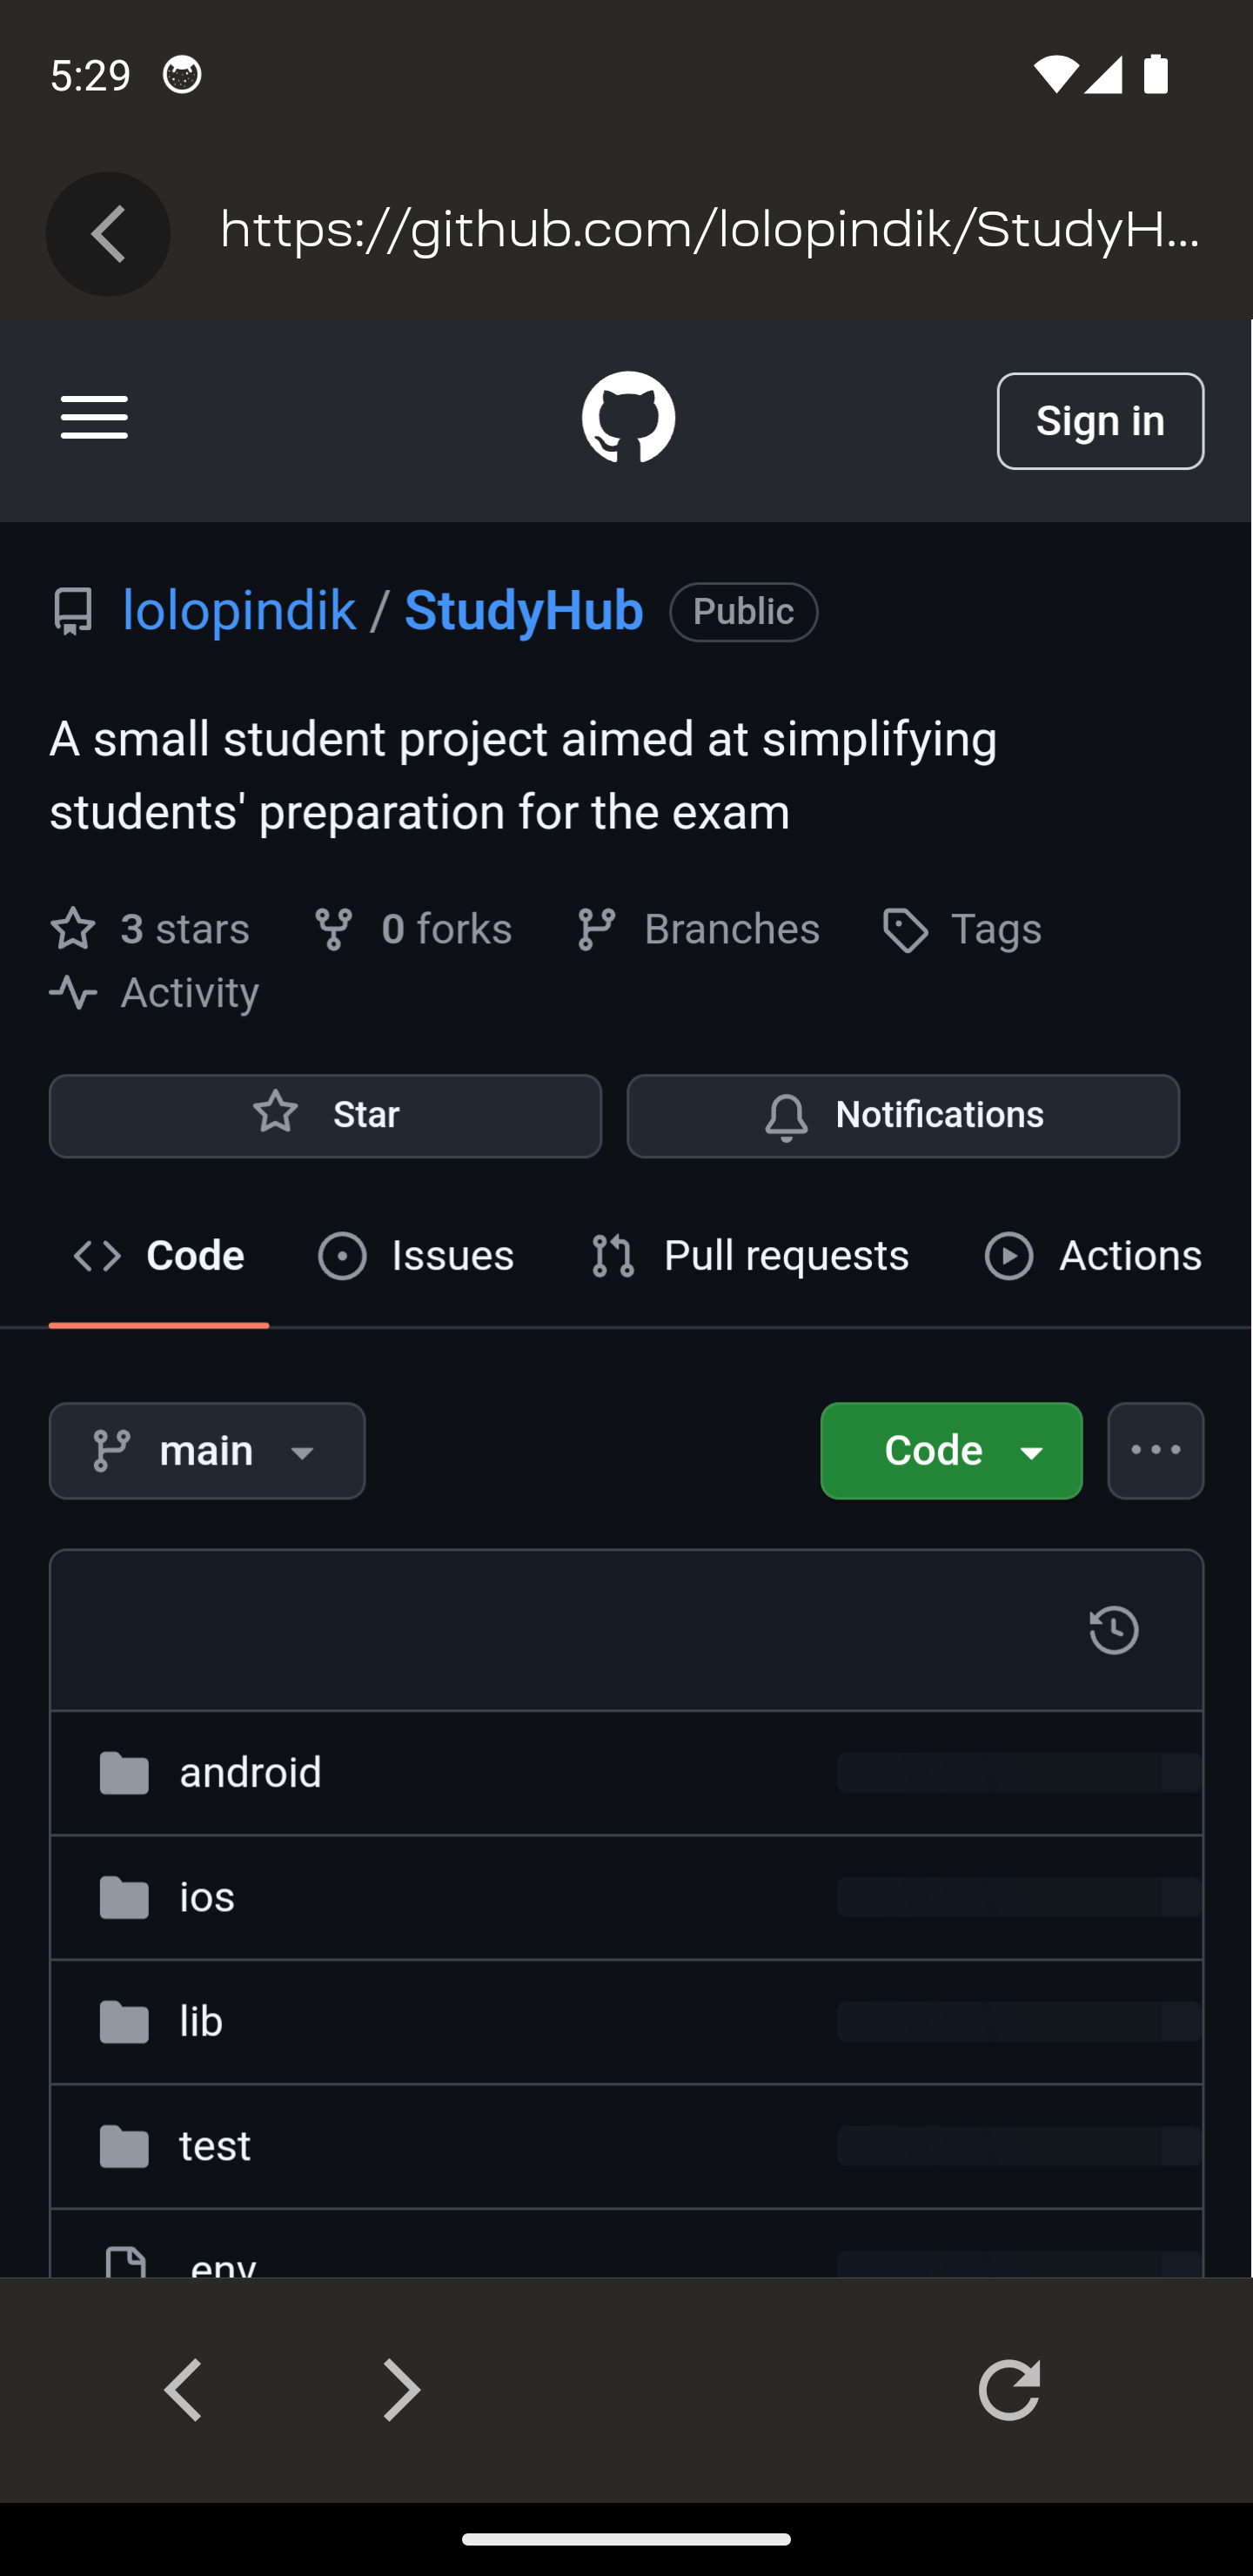The width and height of the screenshot is (1253, 2576).
Task: Open the GitHub hamburger menu
Action: [94, 418]
